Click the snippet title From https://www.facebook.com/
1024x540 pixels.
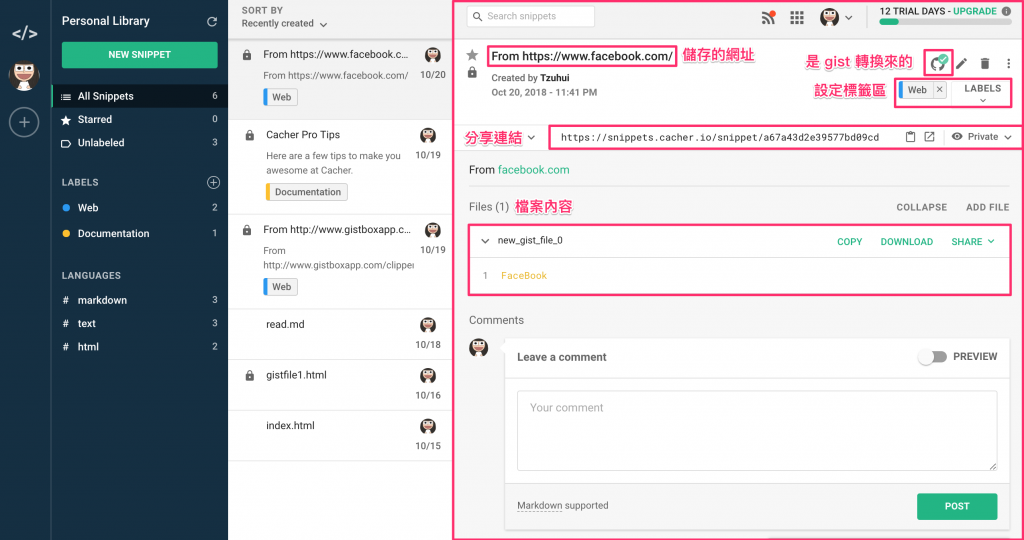coord(581,56)
